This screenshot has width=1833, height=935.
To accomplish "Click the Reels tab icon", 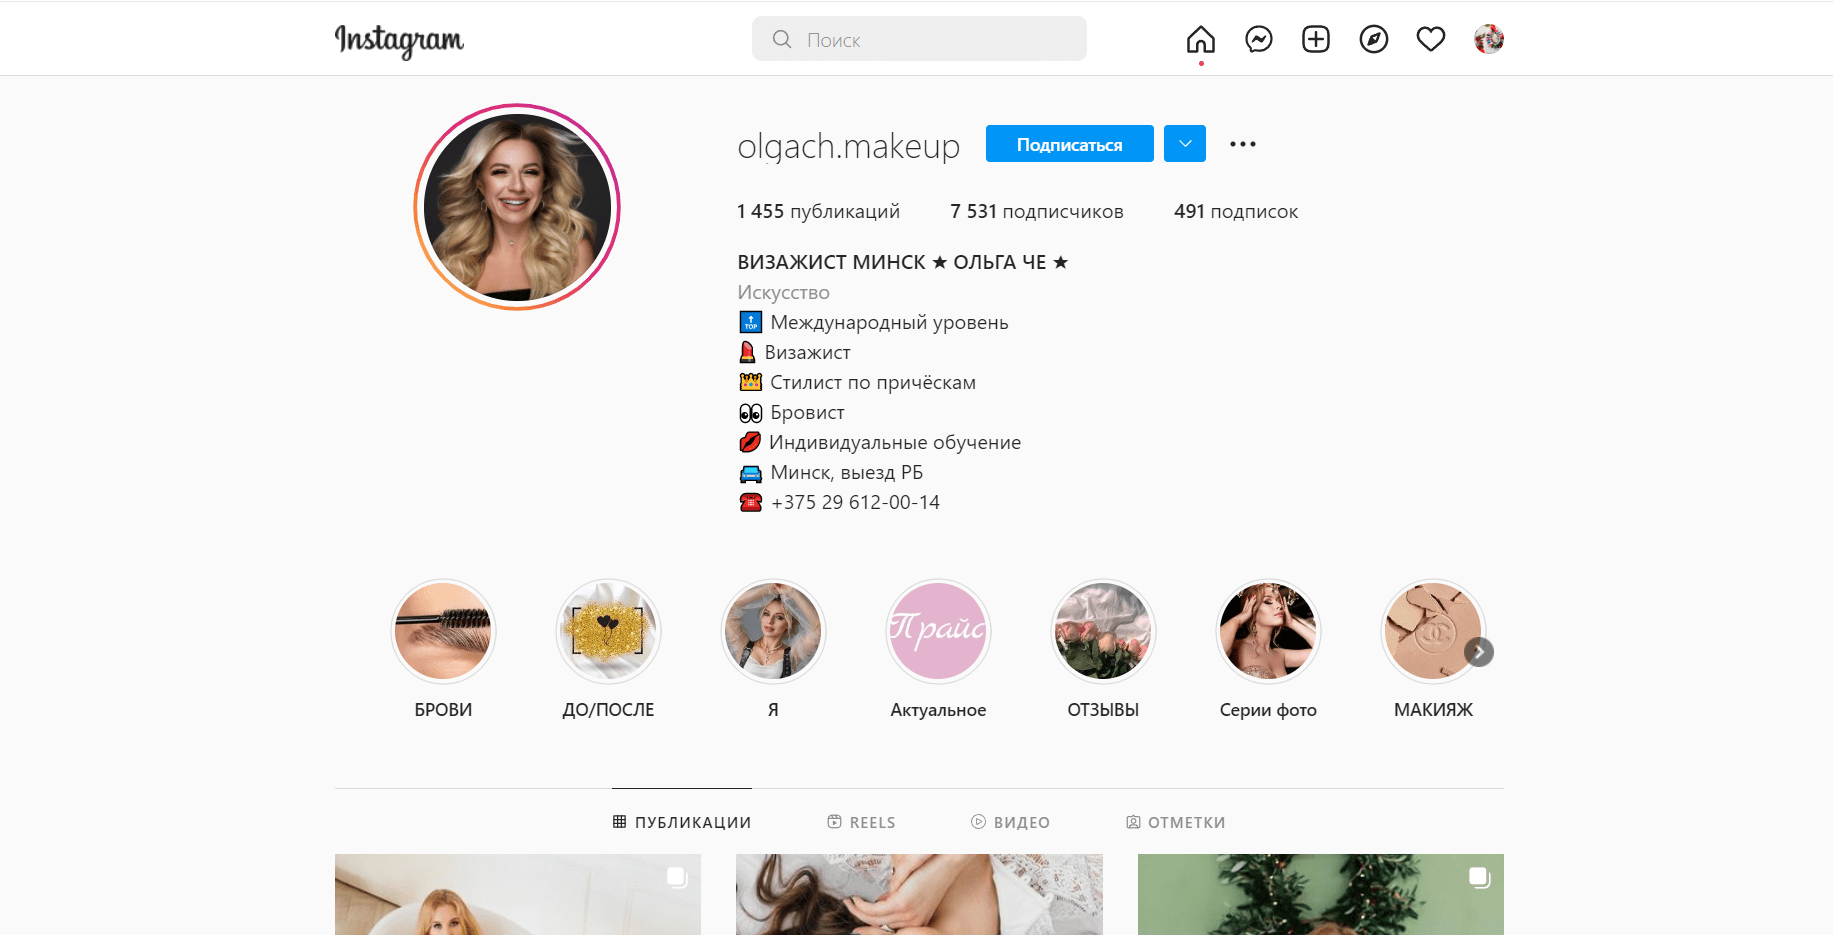I will tap(834, 822).
